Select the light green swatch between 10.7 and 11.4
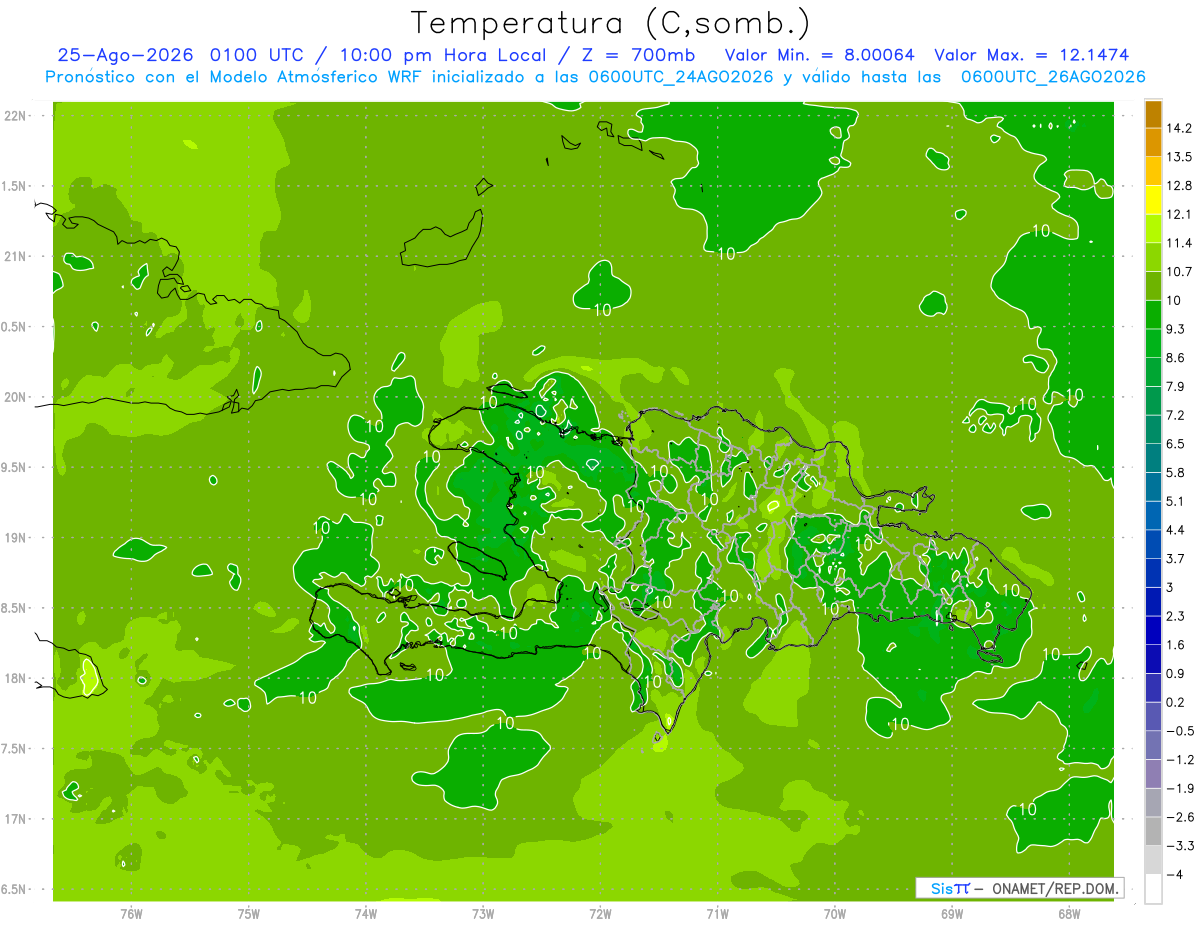1200x927 pixels. [1153, 256]
